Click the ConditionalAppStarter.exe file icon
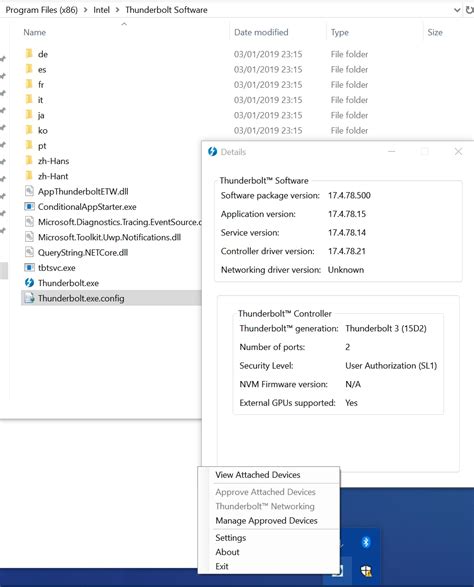This screenshot has width=474, height=587. [x=29, y=206]
